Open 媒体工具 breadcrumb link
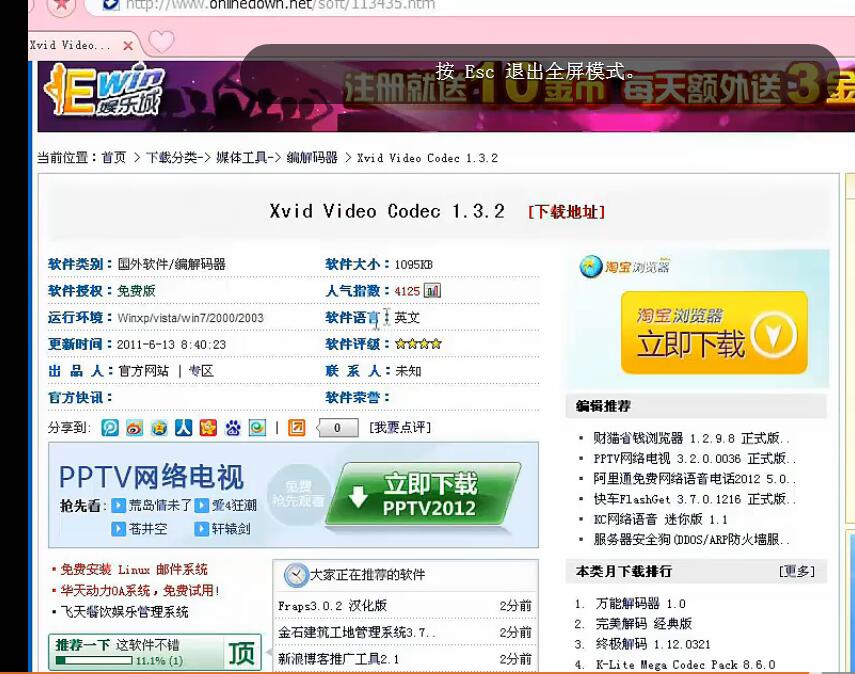Viewport: 855px width, 674px height. pos(242,158)
